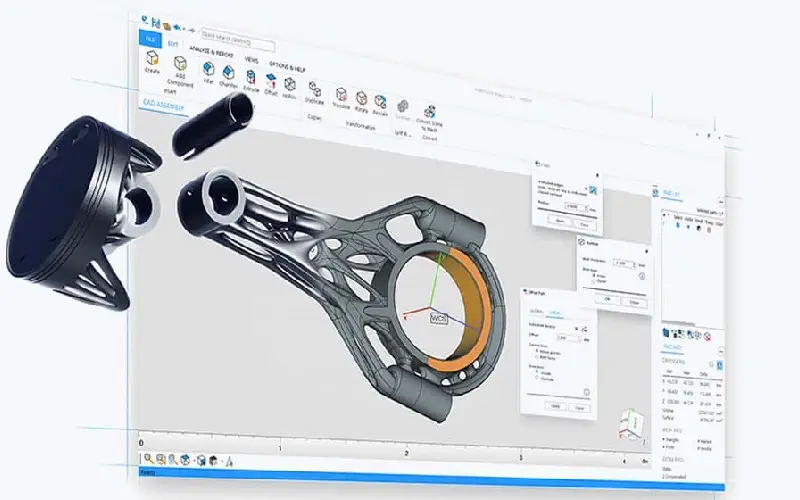
Task: Click the right button in Offset Part dialog
Action: pyautogui.click(x=580, y=408)
